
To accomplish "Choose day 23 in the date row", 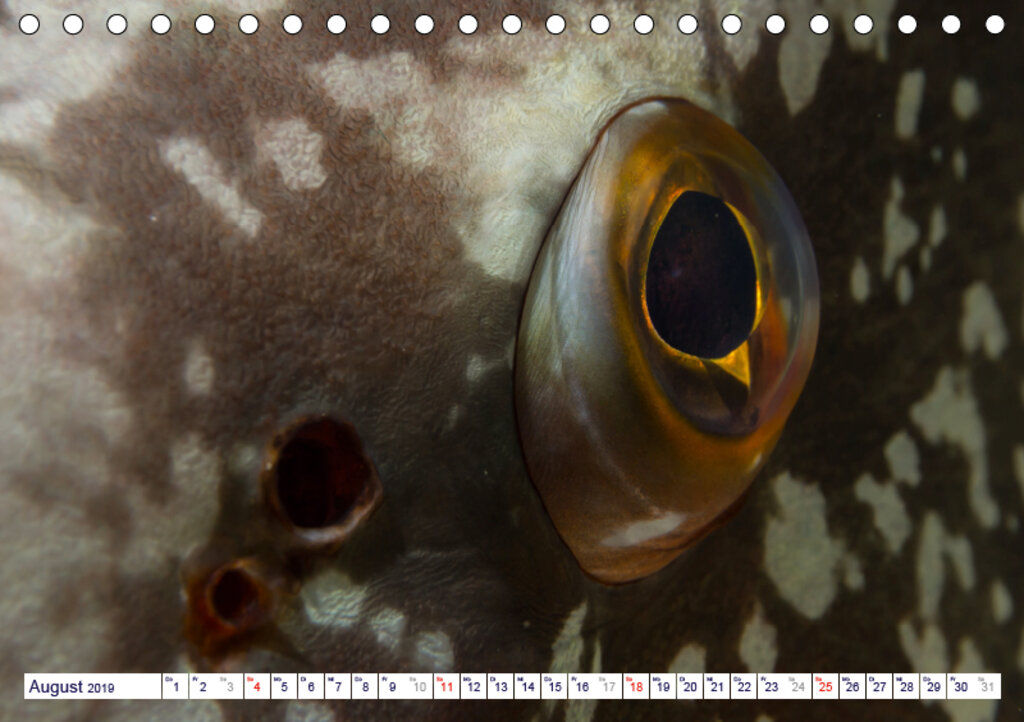I will (x=771, y=686).
